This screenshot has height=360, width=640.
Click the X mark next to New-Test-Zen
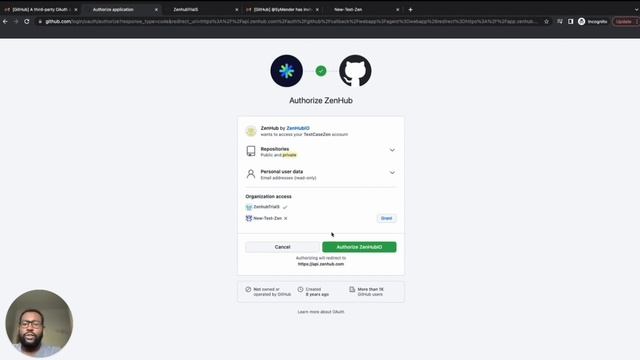click(286, 218)
